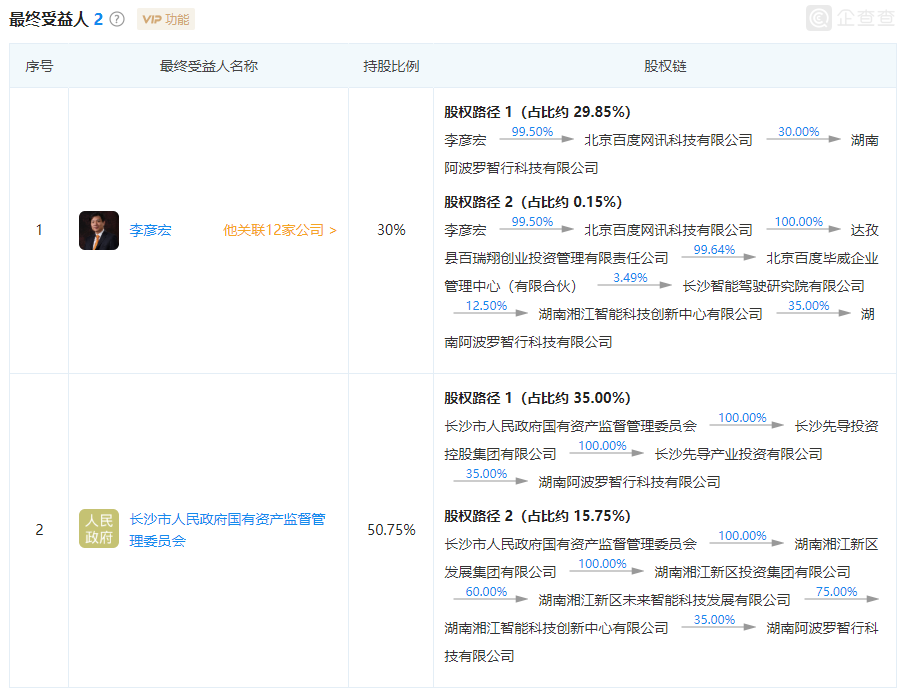Open the 李彦宏 name link in beneficiary column
Image resolution: width=904 pixels, height=698 pixels.
[x=150, y=231]
